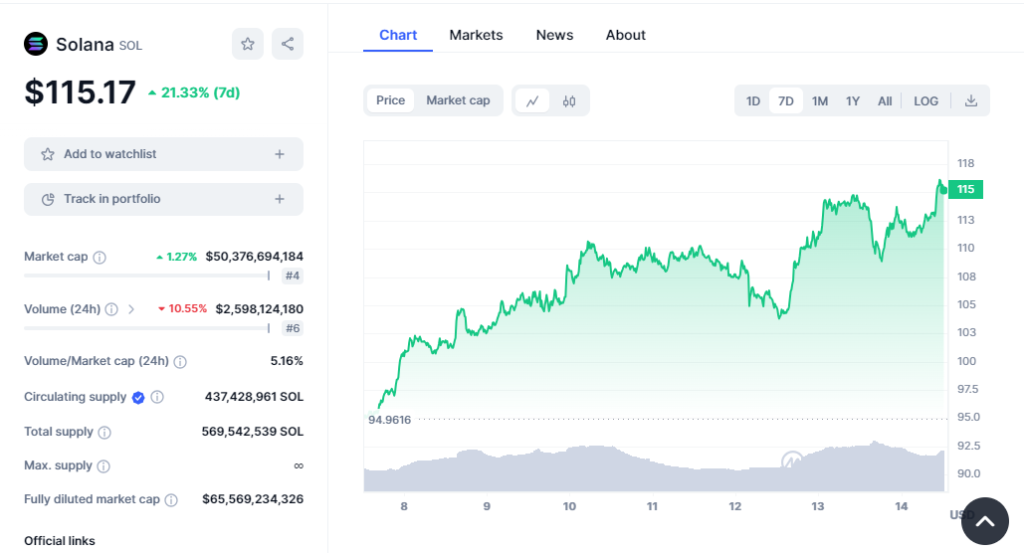This screenshot has height=553, width=1024.
Task: Toggle chart to Price view
Action: pyautogui.click(x=391, y=100)
